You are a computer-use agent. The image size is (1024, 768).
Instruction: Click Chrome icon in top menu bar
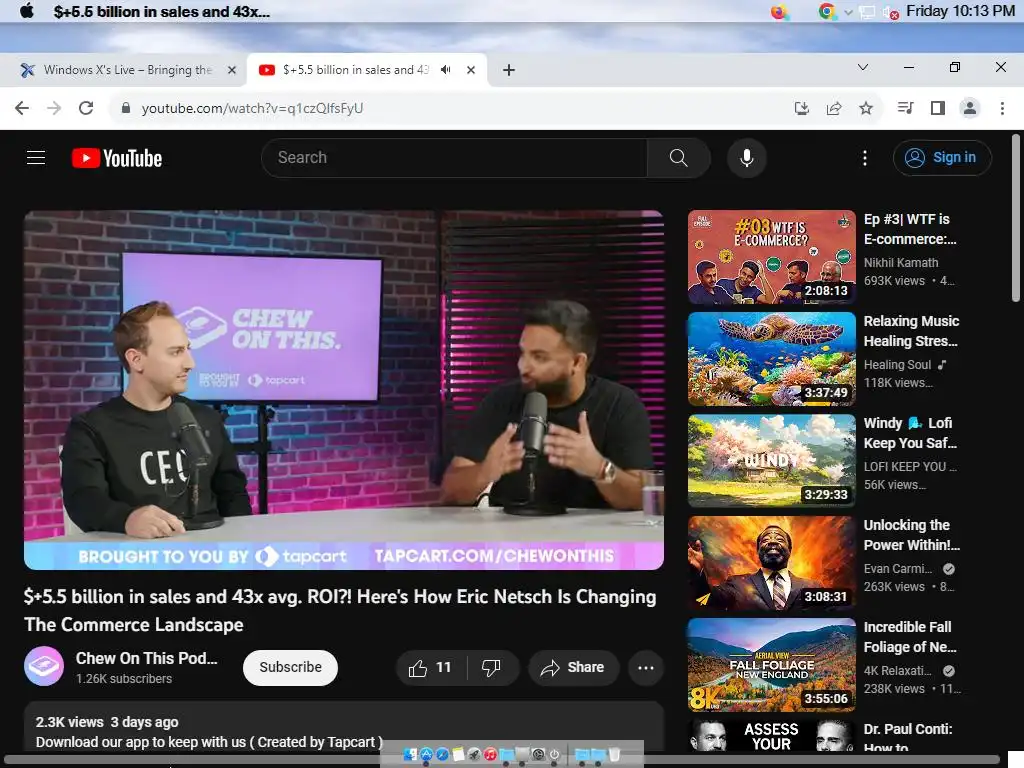pos(827,11)
